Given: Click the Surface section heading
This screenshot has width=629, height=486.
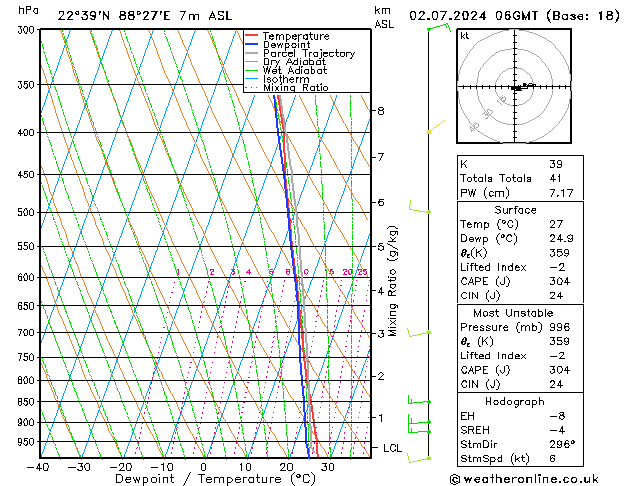Looking at the screenshot, I should click(516, 210).
